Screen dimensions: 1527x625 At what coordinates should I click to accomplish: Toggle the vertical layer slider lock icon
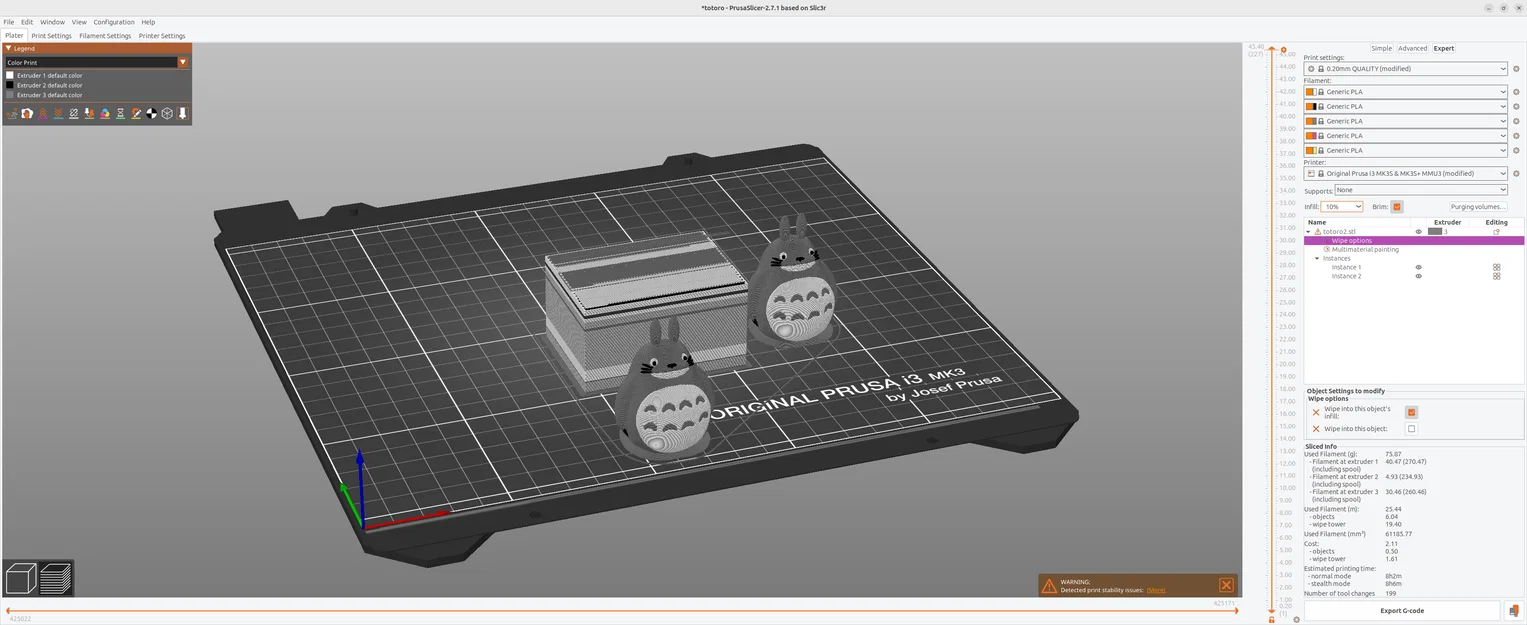(x=1271, y=619)
